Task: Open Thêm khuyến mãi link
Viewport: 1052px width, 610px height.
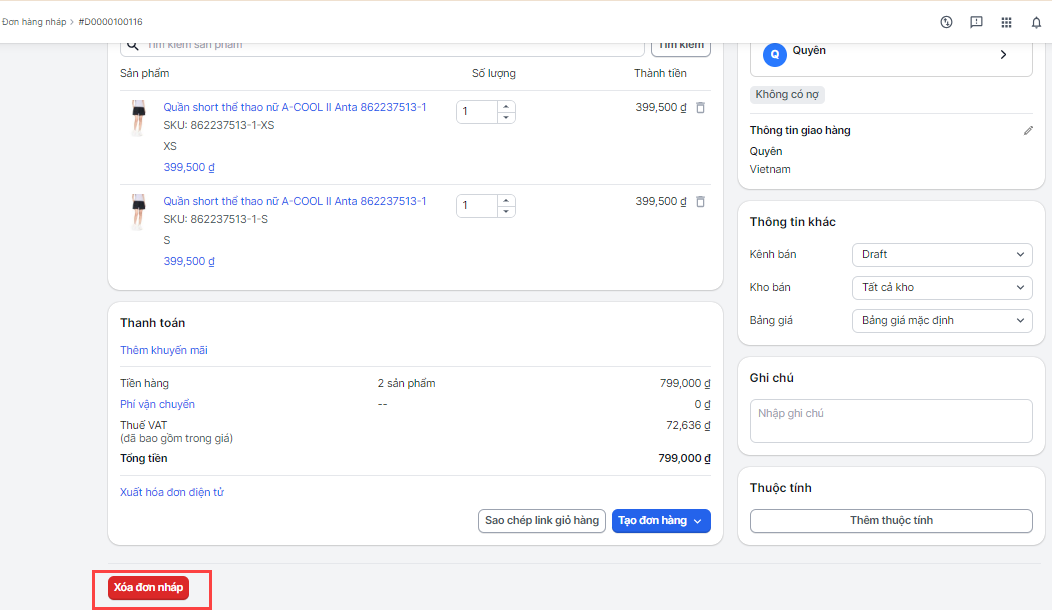Action: point(164,350)
